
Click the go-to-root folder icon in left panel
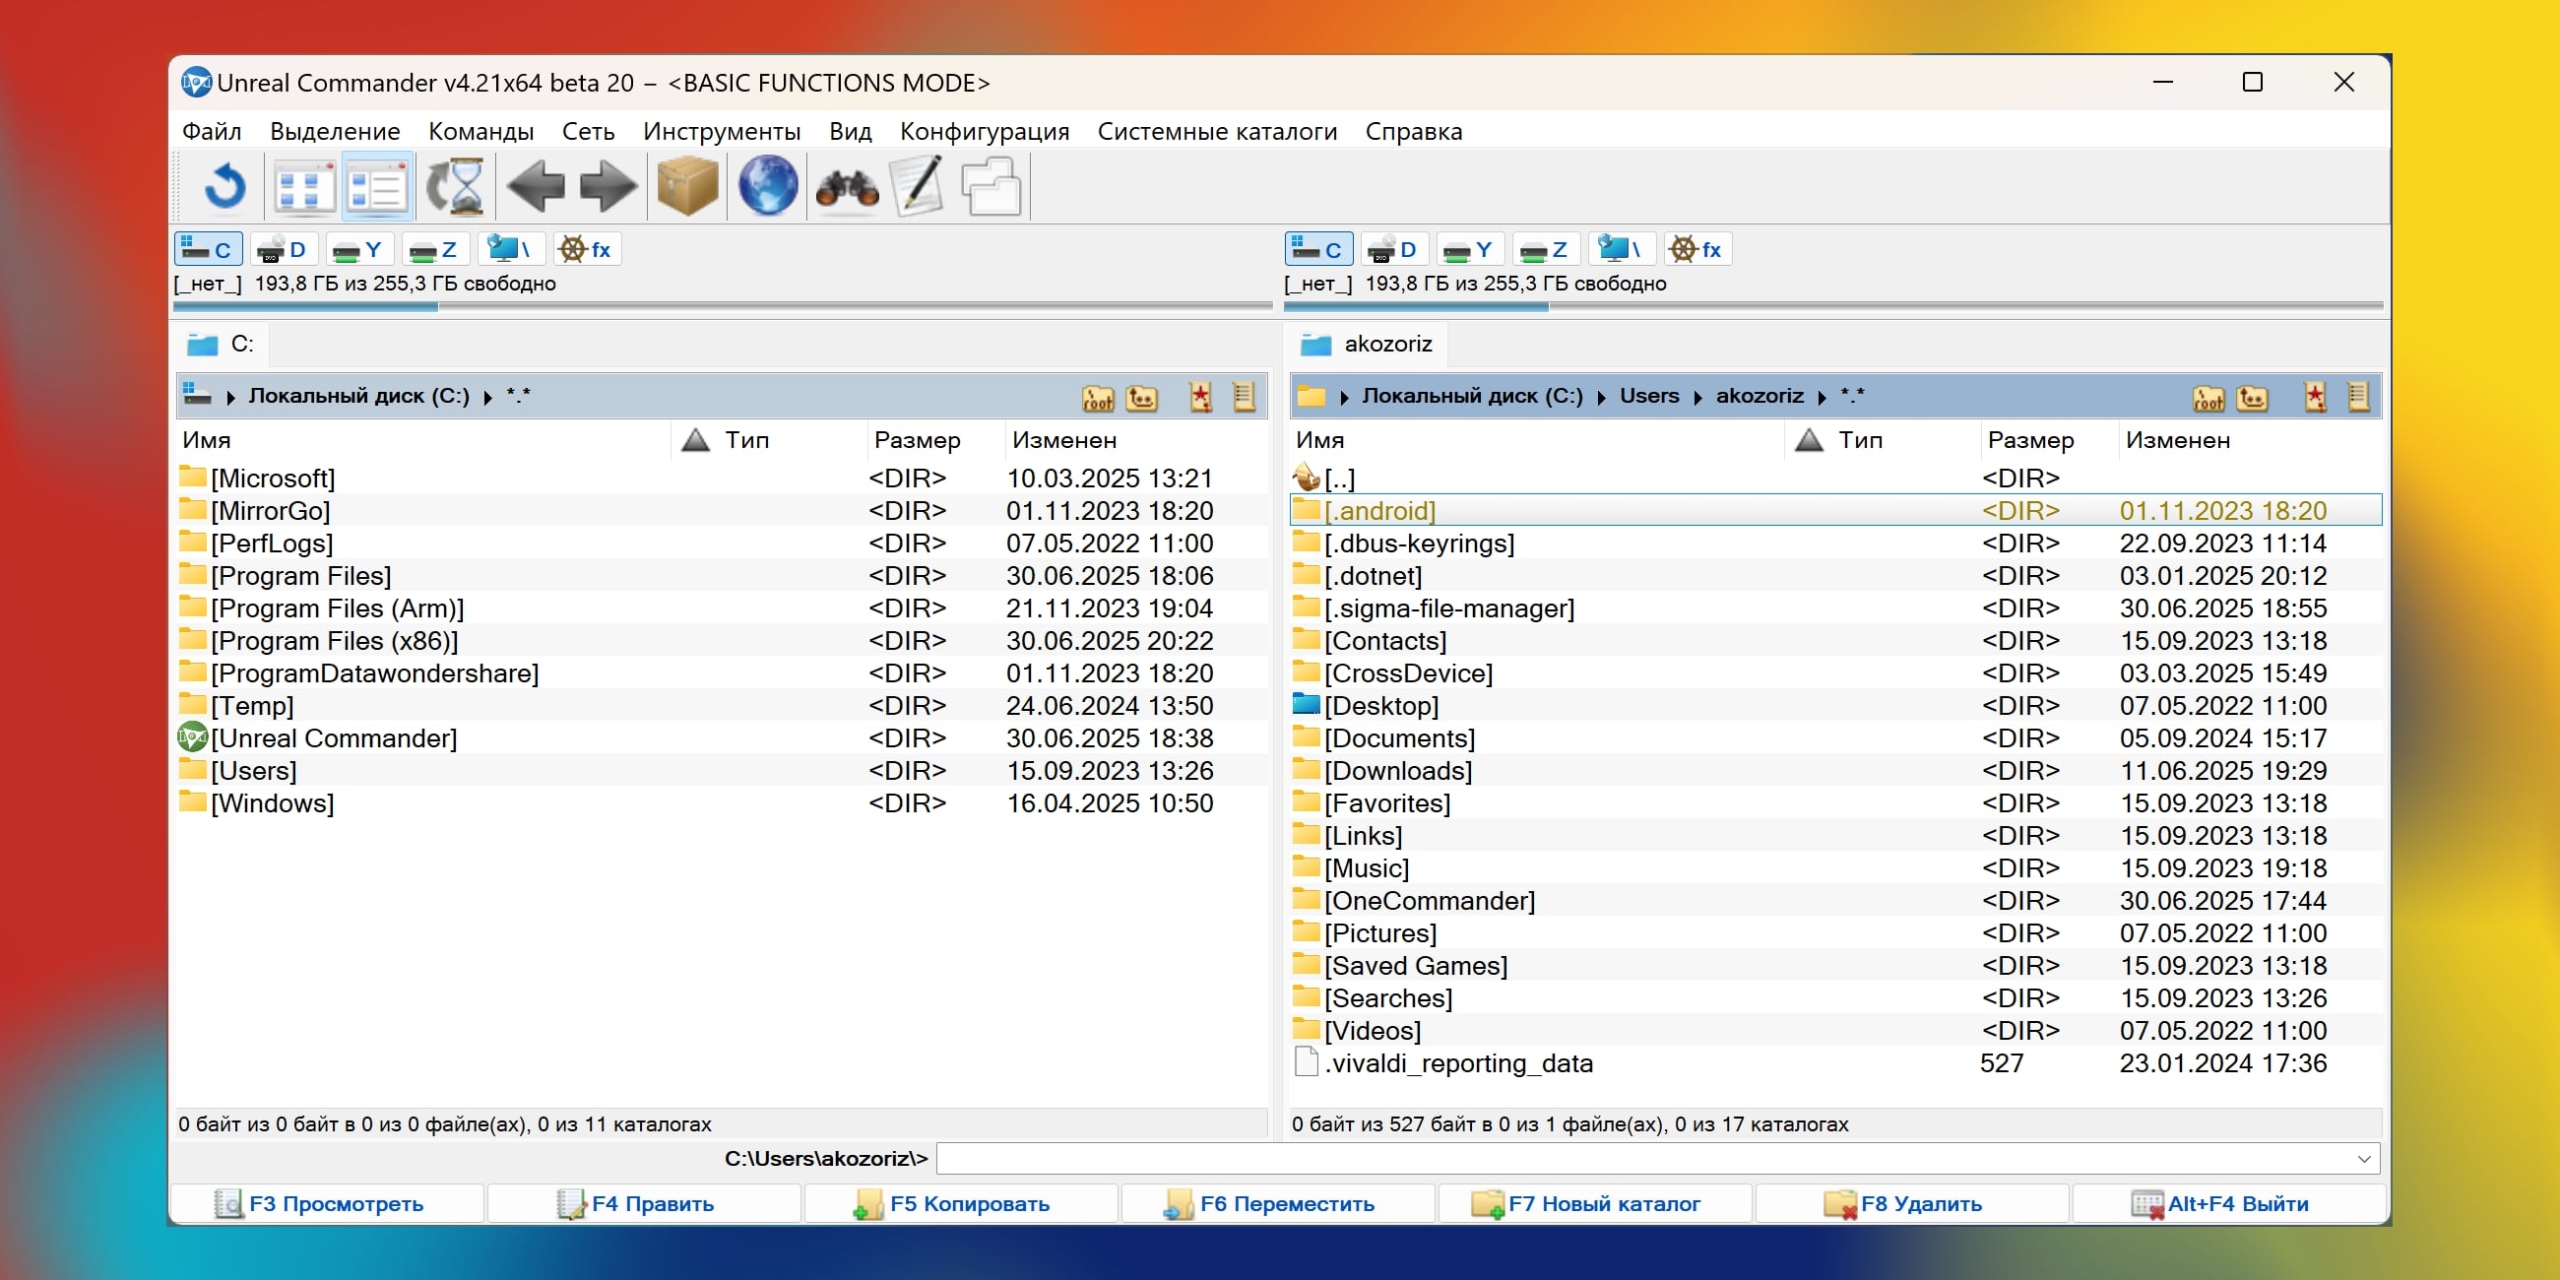[x=1097, y=398]
